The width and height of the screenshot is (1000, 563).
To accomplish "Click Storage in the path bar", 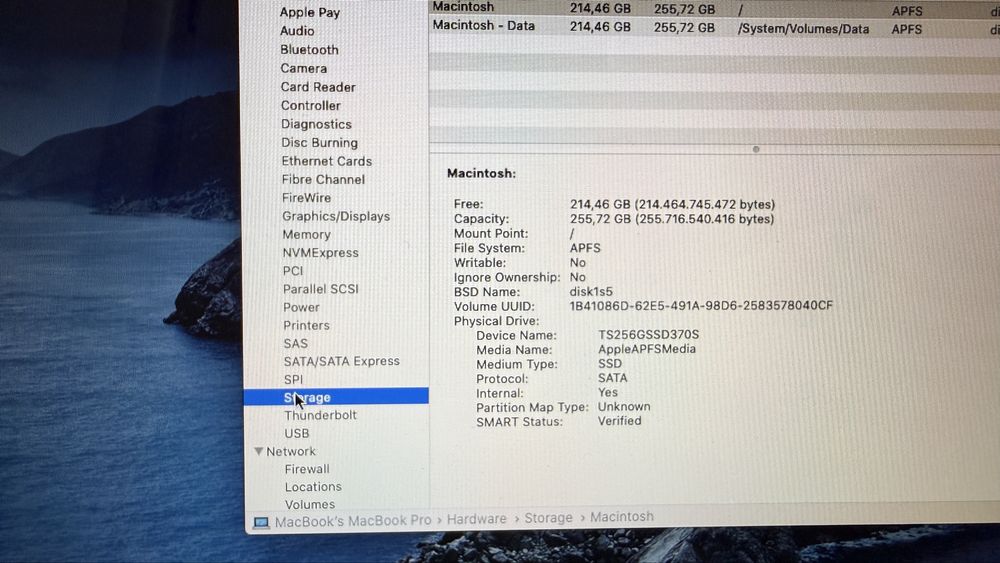I will (x=548, y=518).
